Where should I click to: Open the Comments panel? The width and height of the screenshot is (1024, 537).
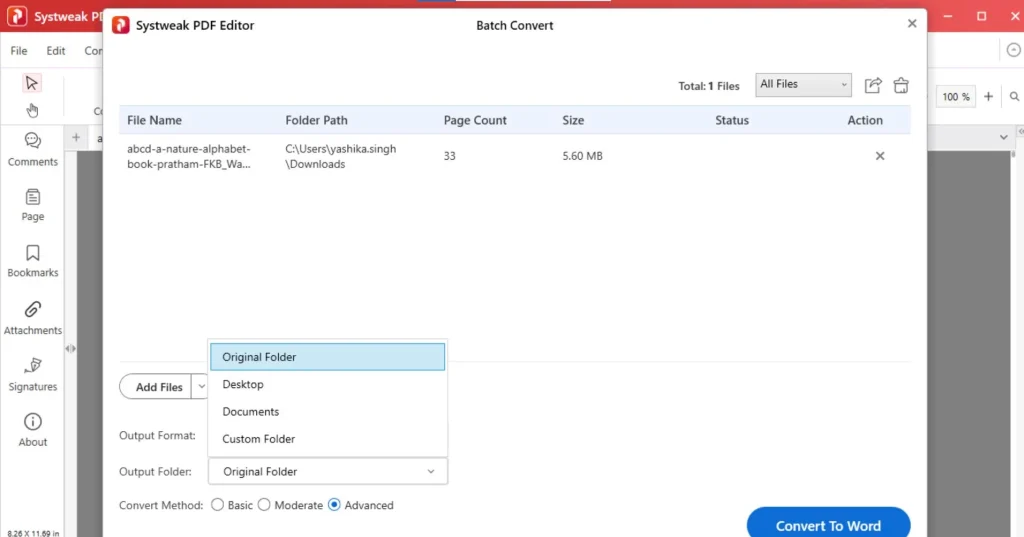[33, 150]
